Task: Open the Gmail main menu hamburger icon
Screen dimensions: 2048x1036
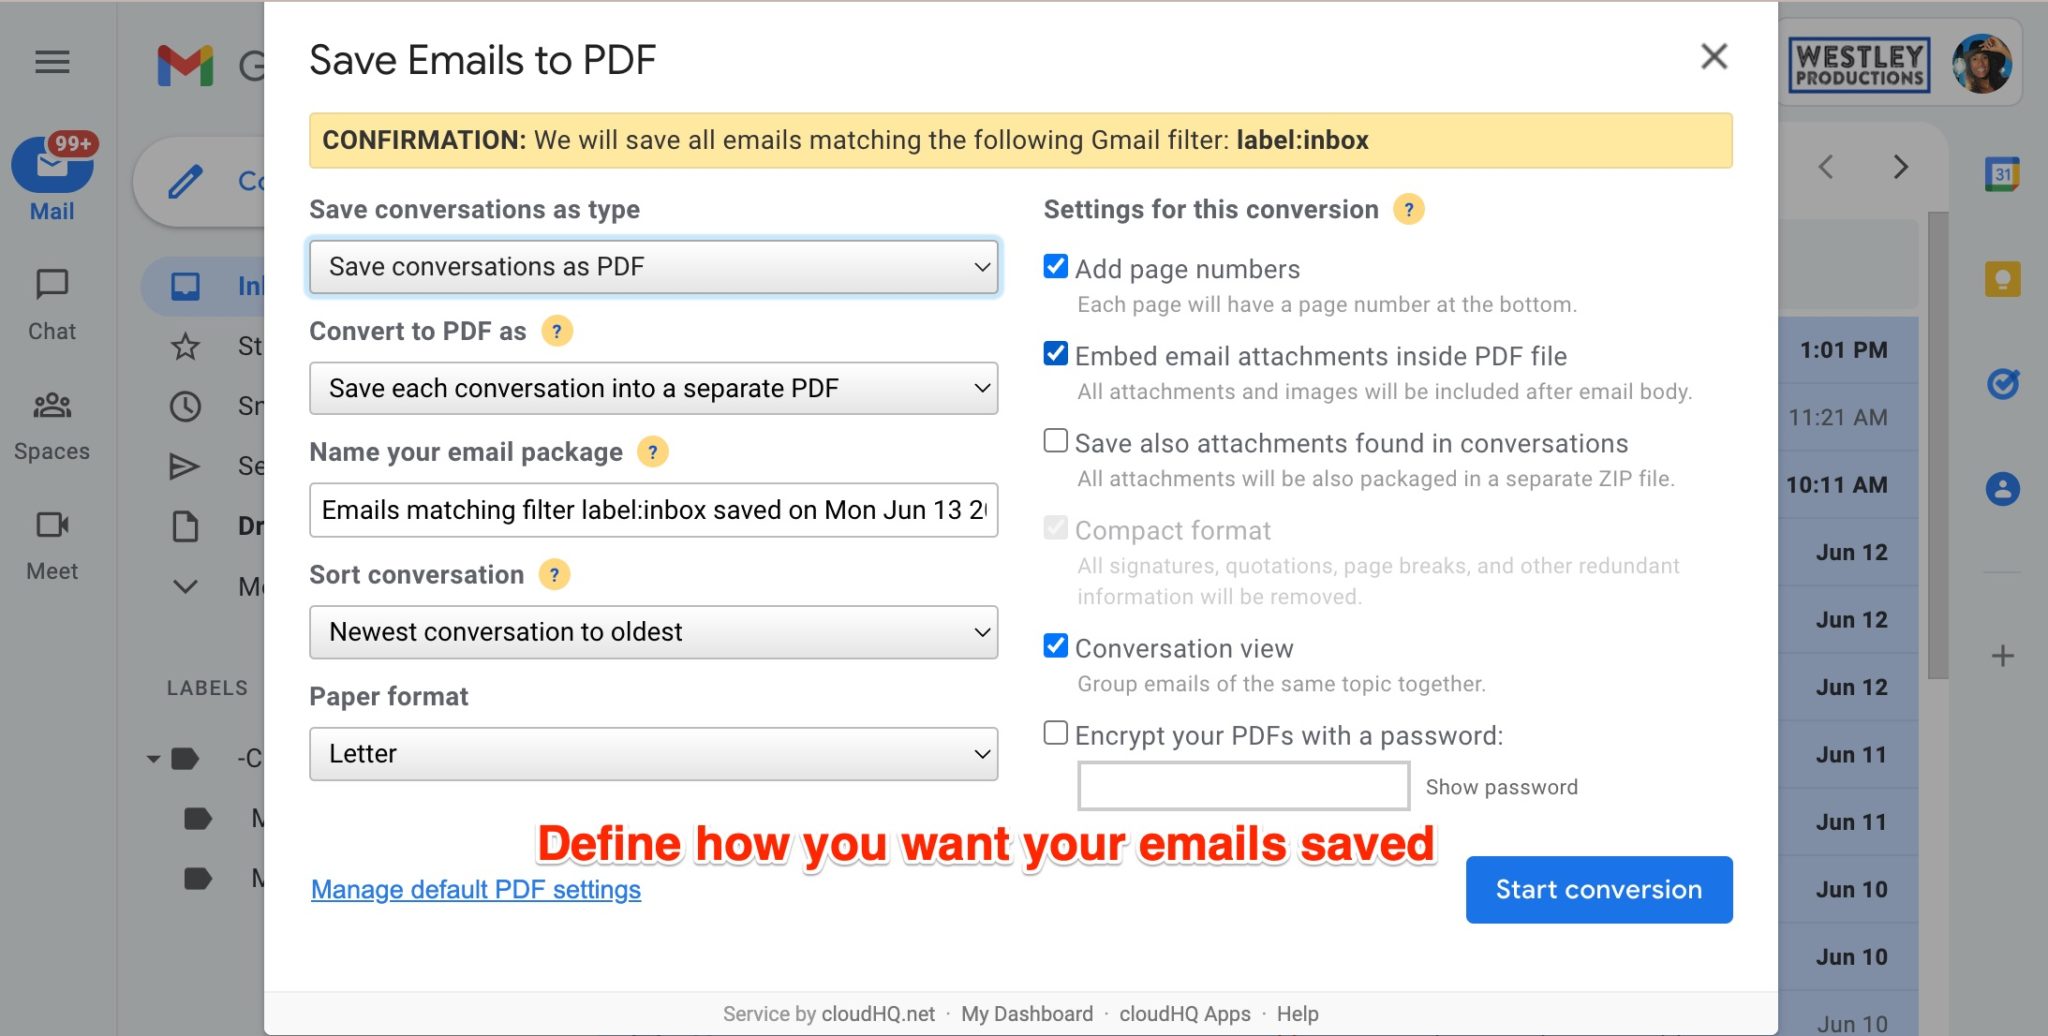Action: click(x=52, y=63)
